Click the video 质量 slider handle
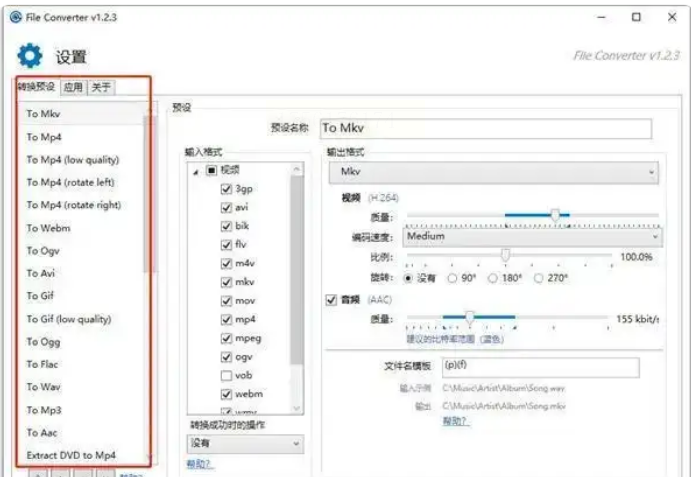 click(x=555, y=215)
